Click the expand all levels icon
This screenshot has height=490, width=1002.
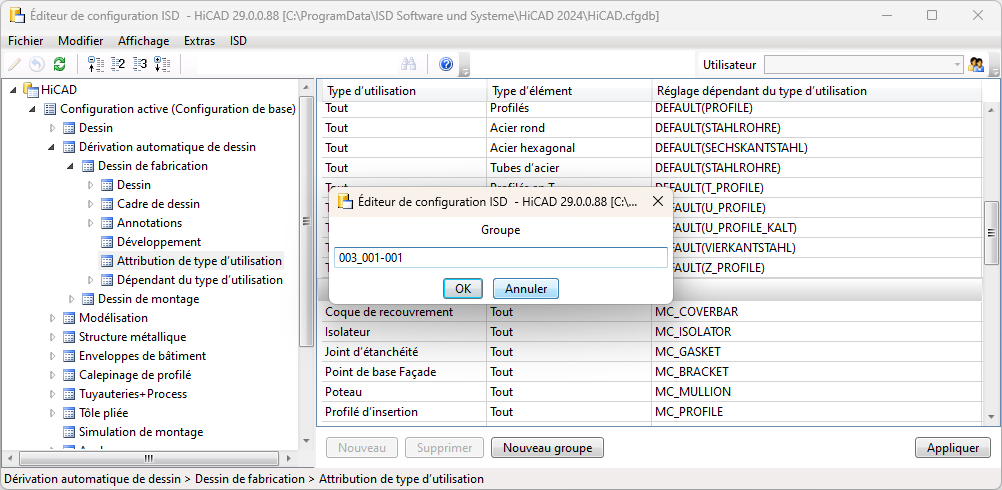162,64
